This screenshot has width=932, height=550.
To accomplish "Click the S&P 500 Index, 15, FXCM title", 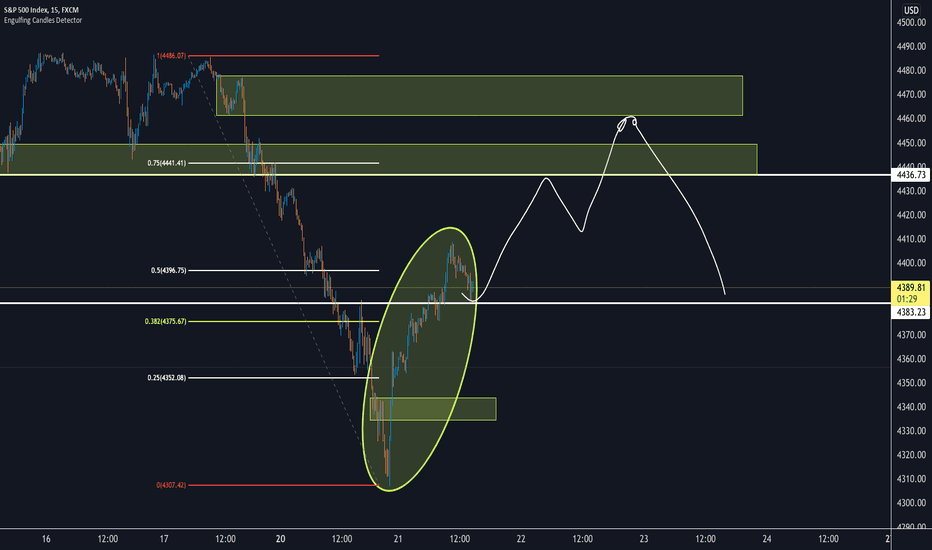I will (41, 10).
